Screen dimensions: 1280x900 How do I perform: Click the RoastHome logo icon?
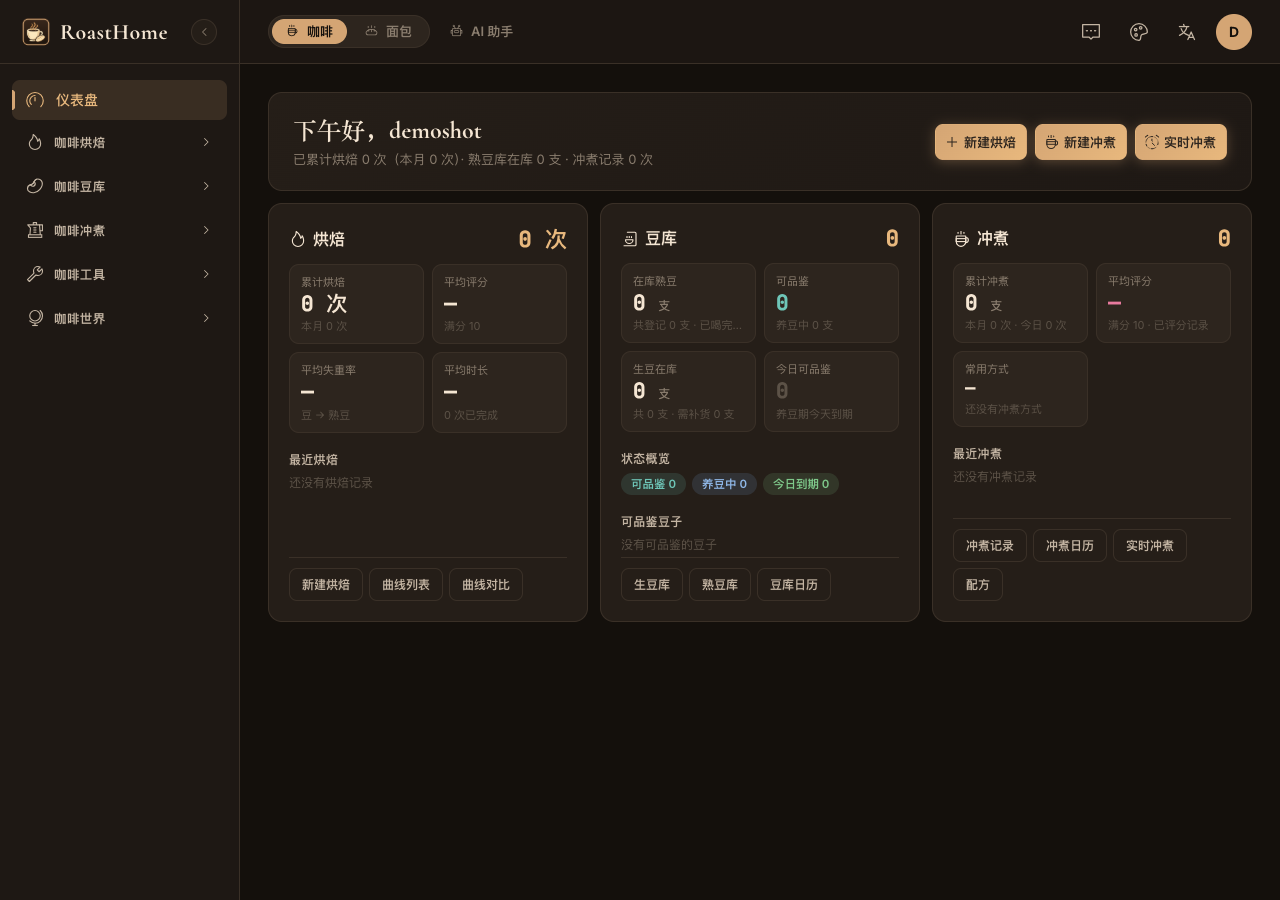36,32
